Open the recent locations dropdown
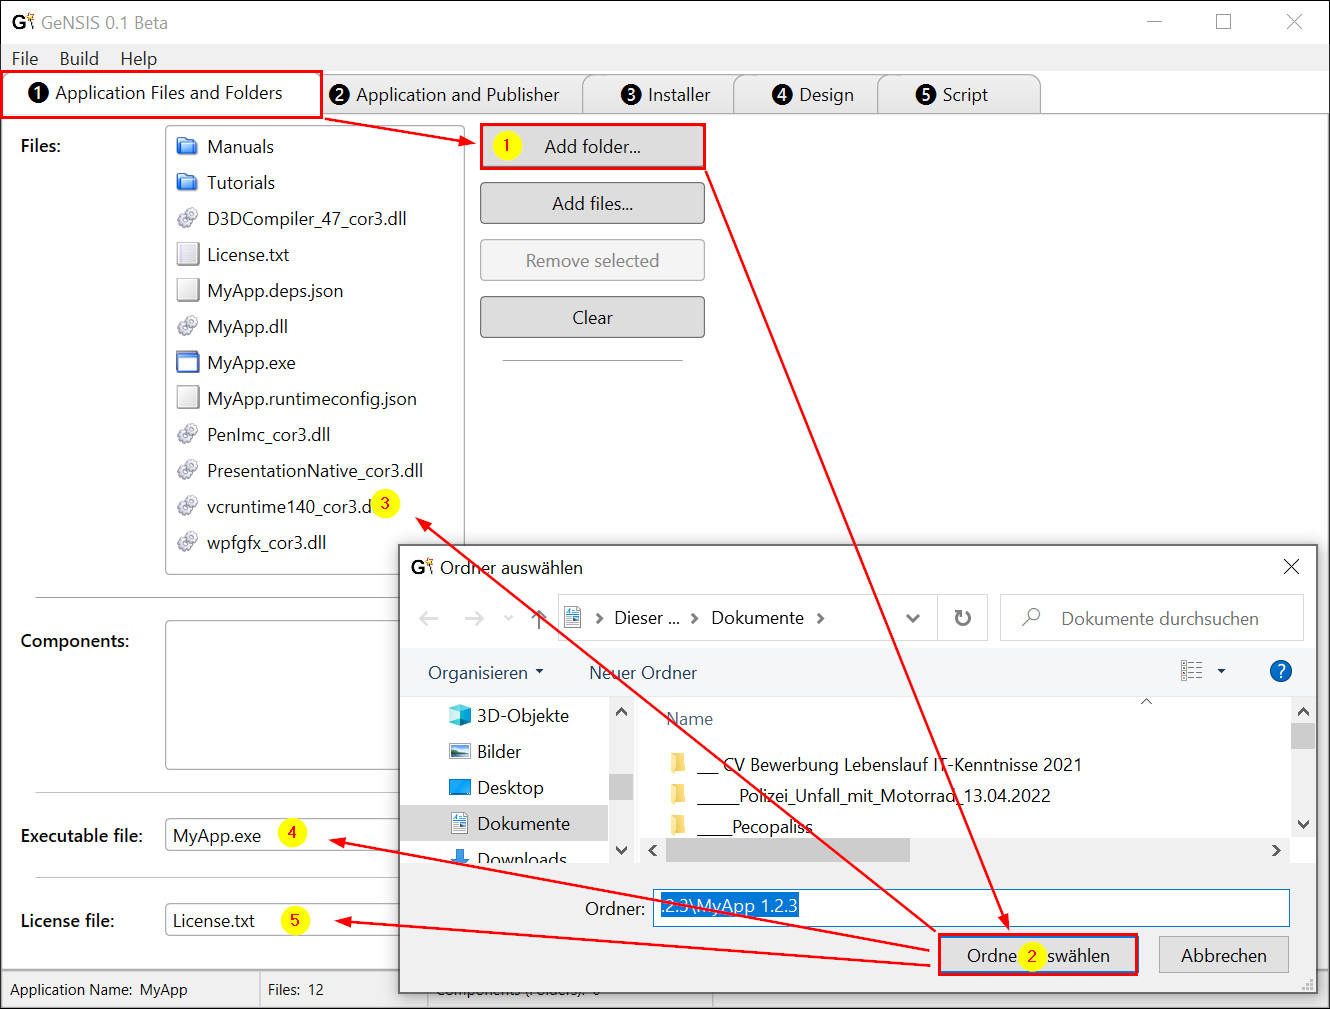The image size is (1330, 1009). tap(508, 619)
